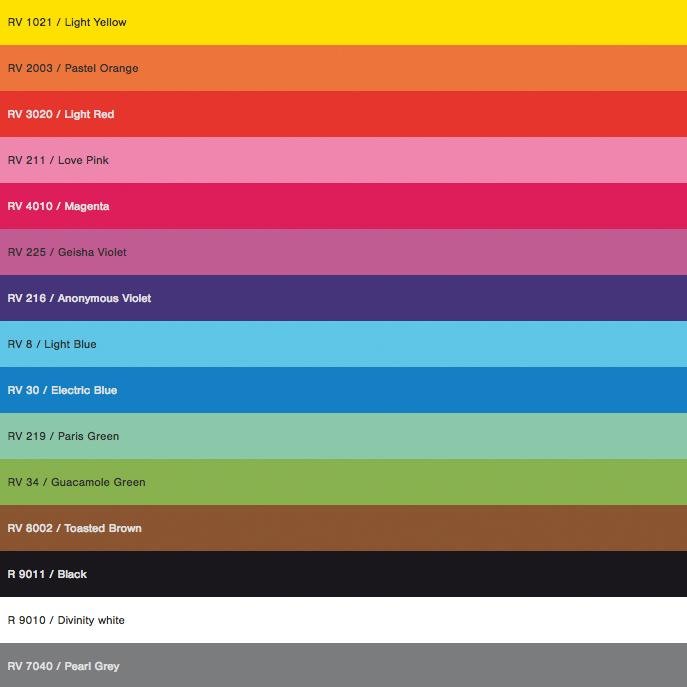Select the Love Pink RV 211 band
The image size is (687, 687).
pyautogui.click(x=344, y=160)
